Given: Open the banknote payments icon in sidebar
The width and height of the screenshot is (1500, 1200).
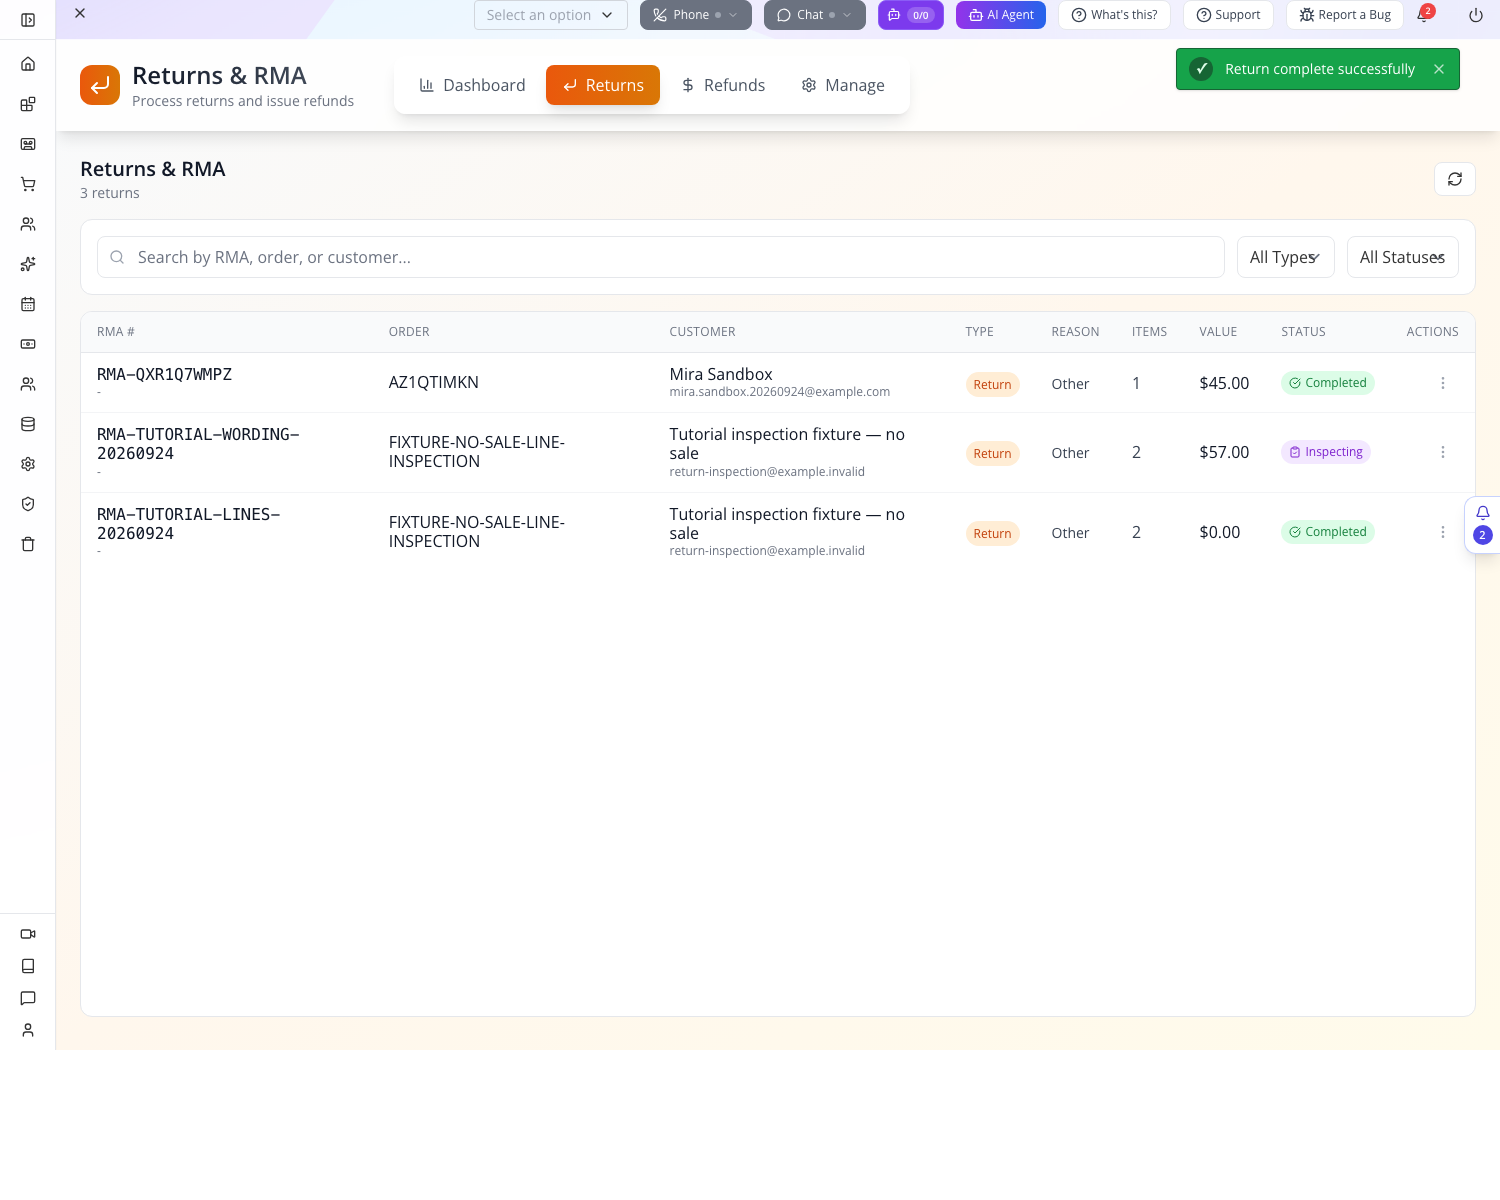Looking at the screenshot, I should (x=28, y=344).
